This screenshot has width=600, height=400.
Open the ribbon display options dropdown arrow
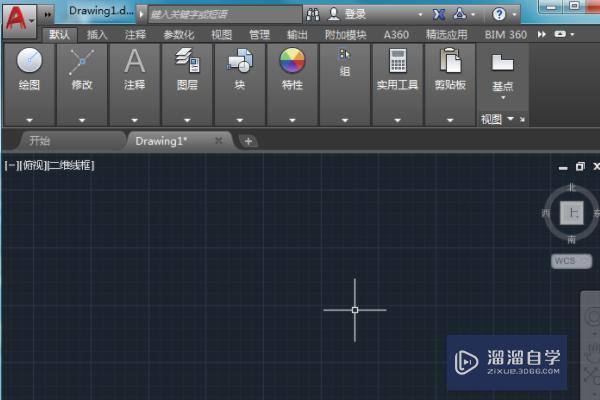coord(572,34)
